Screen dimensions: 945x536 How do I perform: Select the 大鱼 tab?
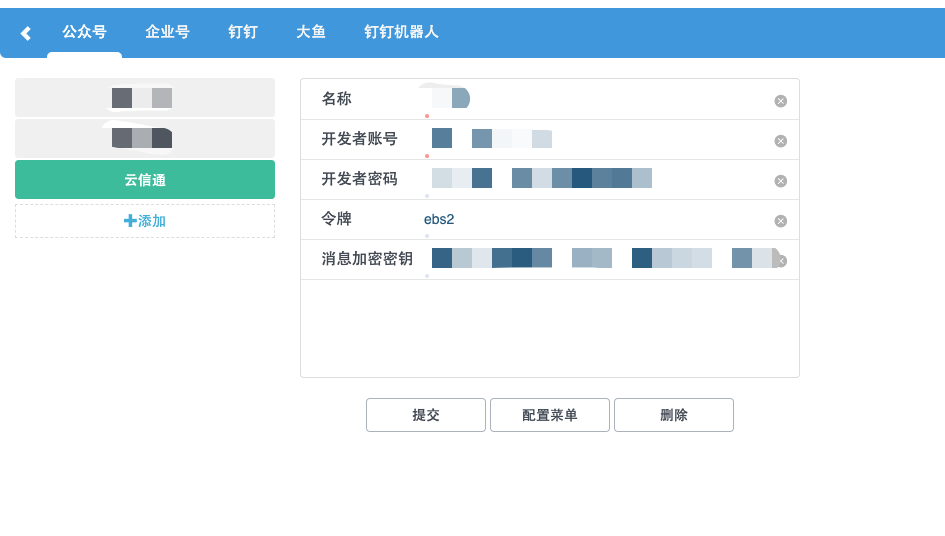[311, 32]
